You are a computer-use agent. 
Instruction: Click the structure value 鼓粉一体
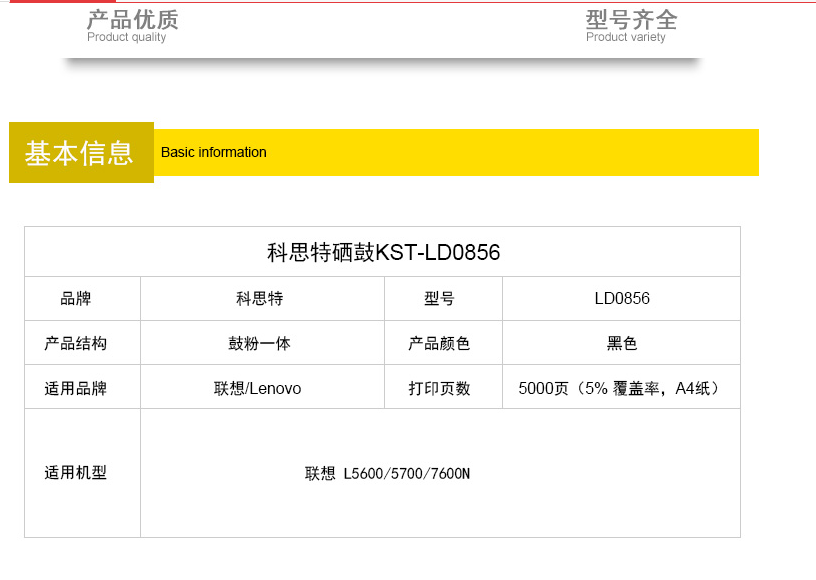(260, 343)
